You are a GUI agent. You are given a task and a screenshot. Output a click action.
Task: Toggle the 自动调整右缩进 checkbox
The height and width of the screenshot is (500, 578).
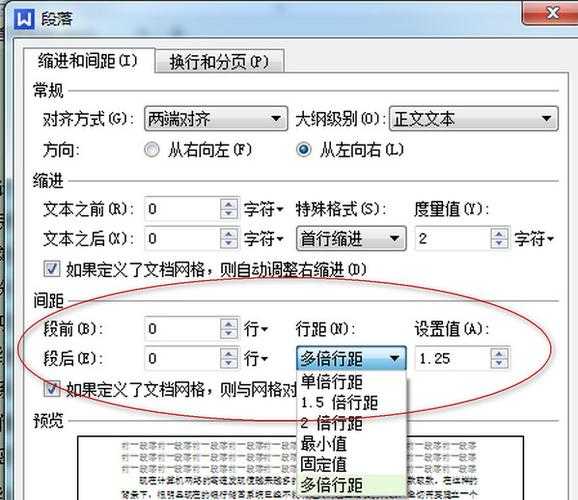tap(52, 268)
